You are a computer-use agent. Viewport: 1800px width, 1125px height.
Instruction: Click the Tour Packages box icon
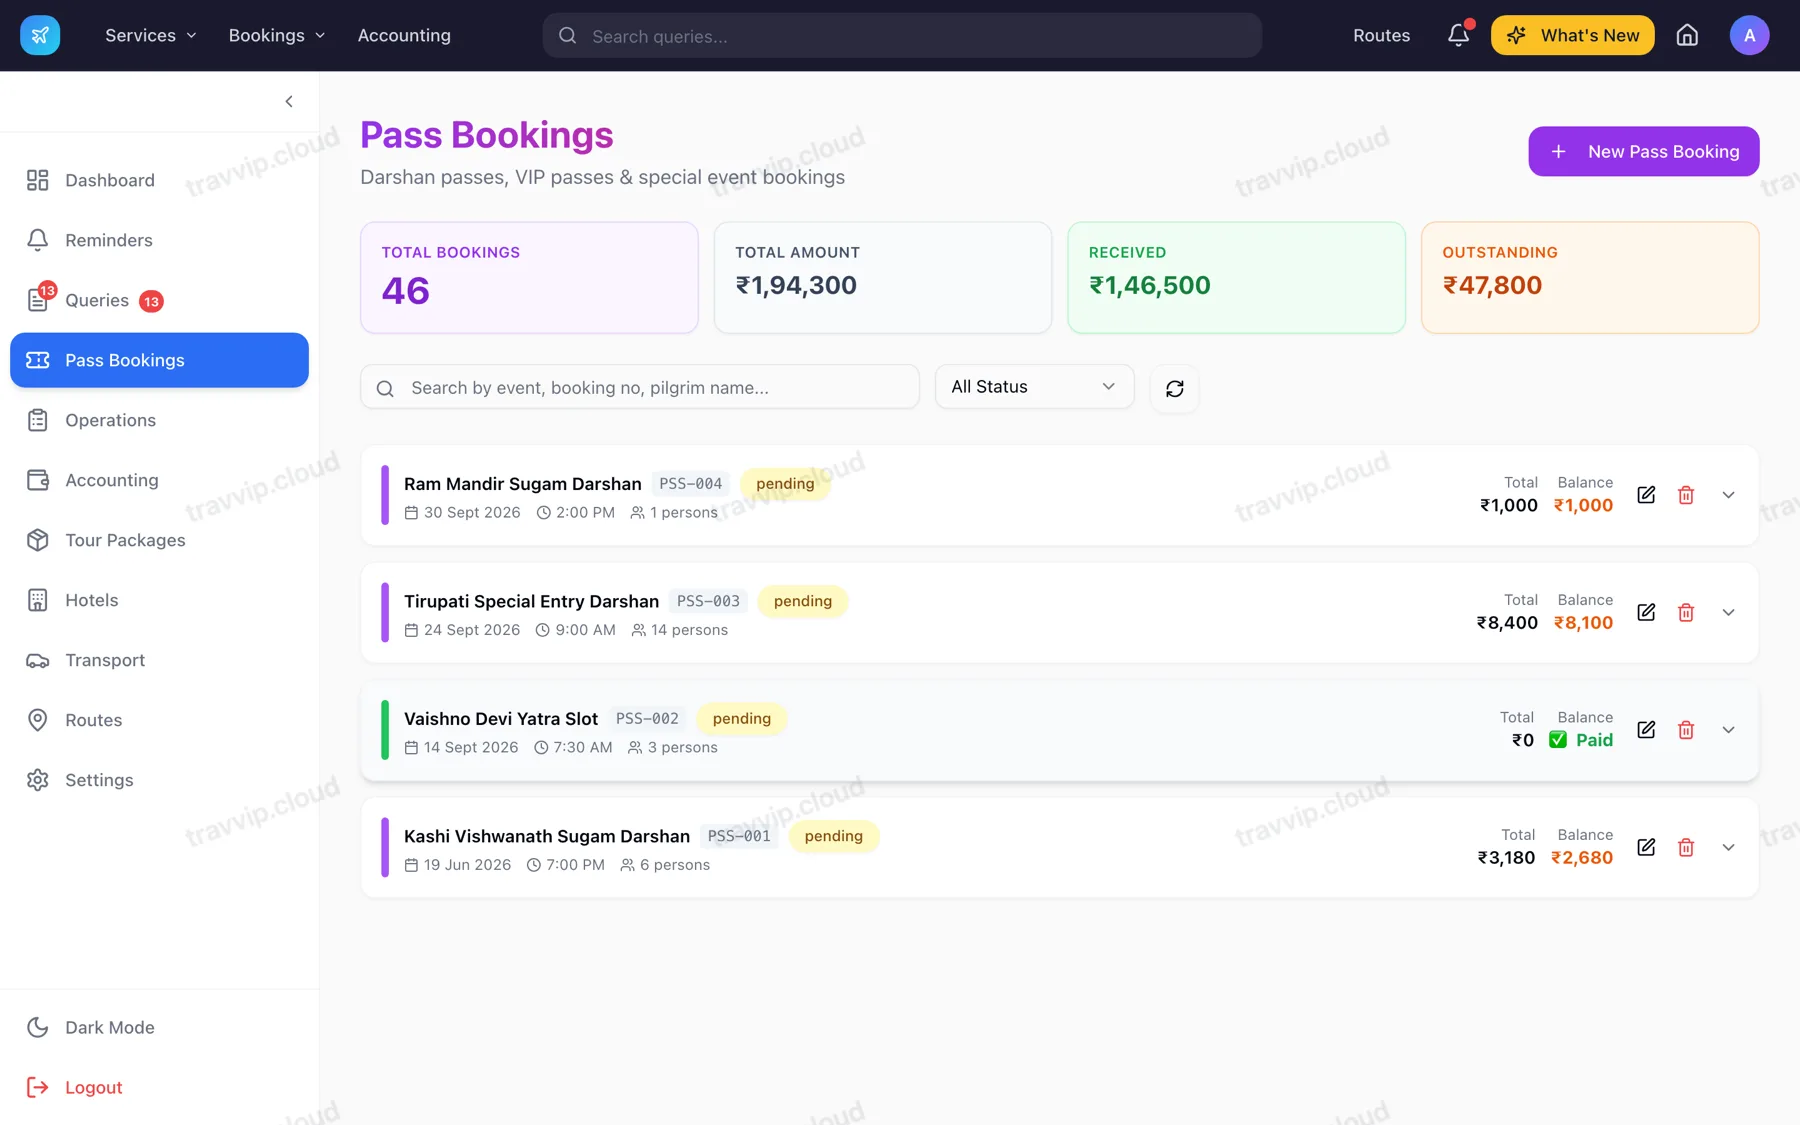coord(38,540)
